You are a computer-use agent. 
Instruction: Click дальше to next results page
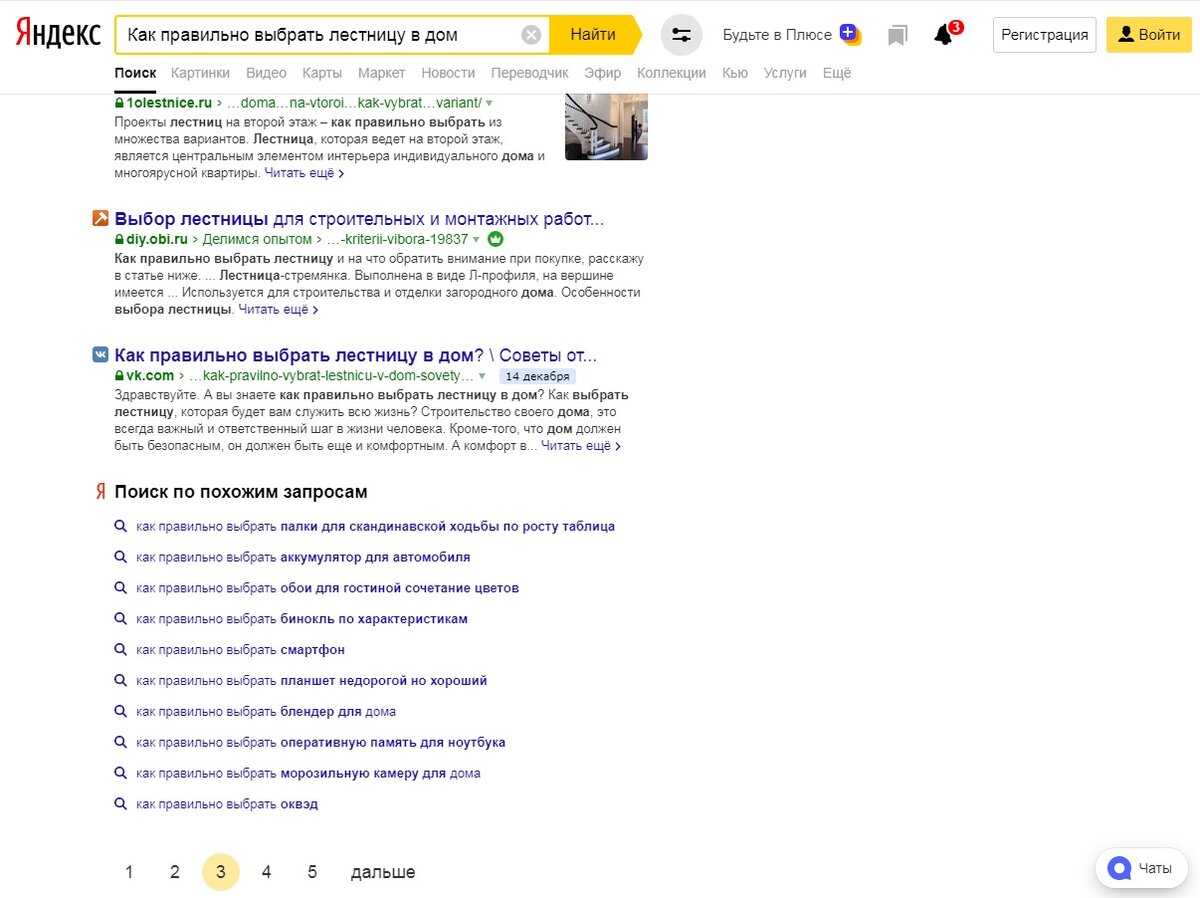point(383,872)
